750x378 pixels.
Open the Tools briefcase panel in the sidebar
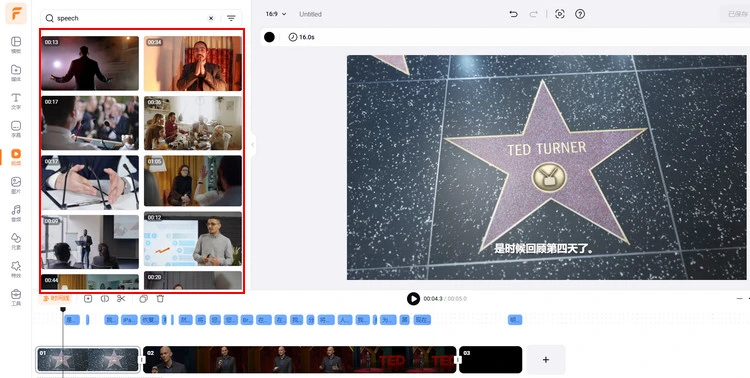16,297
